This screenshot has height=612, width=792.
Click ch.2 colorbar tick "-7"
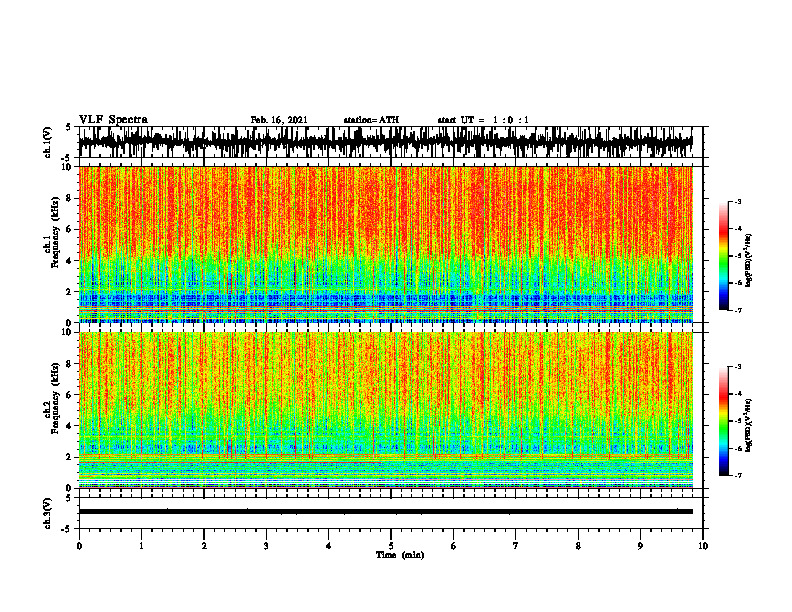tap(738, 475)
